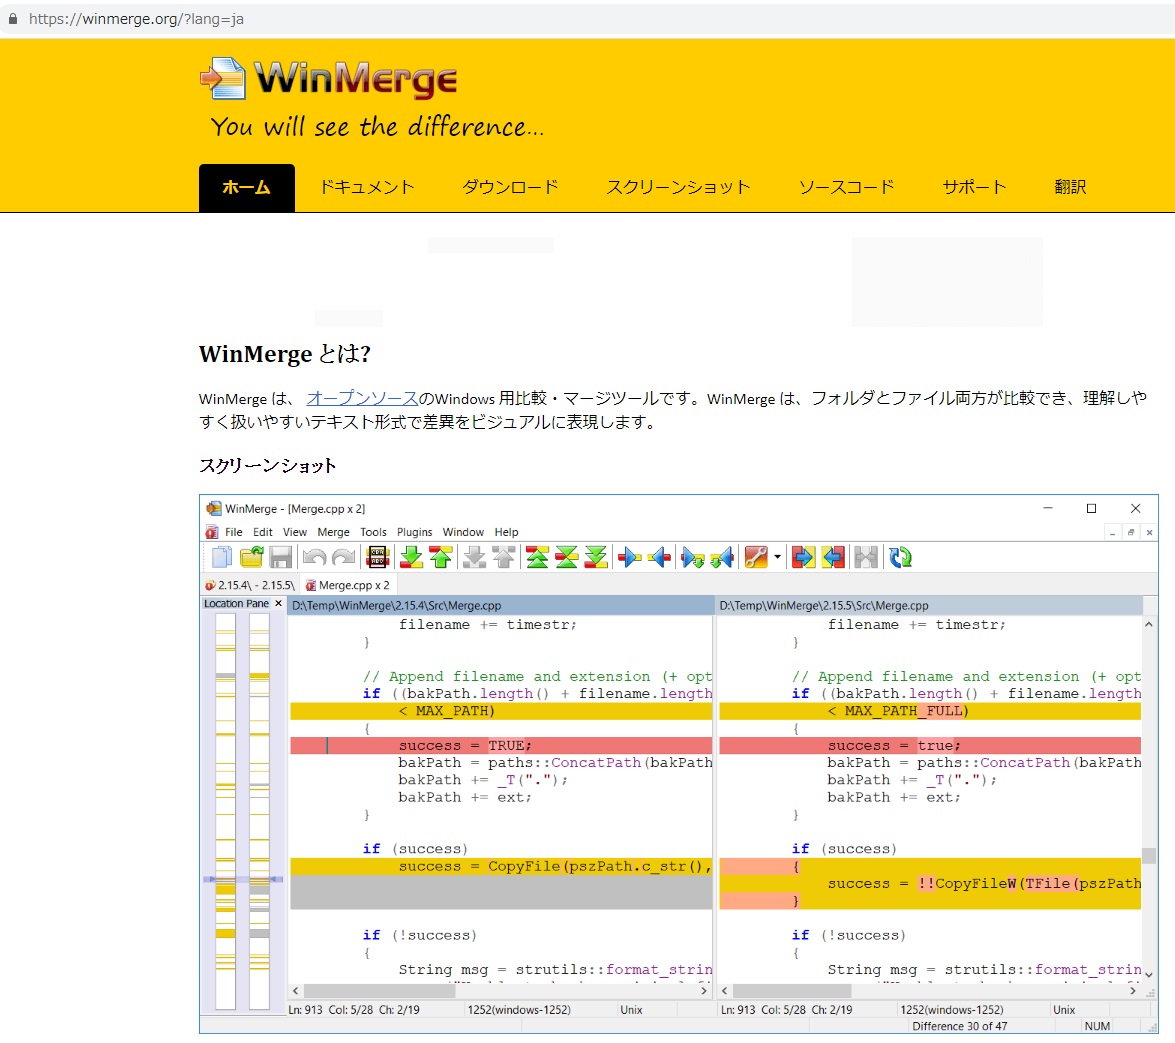
Task: Click the 2.15.4\Src\Merge.cpp path header
Action: 501,605
